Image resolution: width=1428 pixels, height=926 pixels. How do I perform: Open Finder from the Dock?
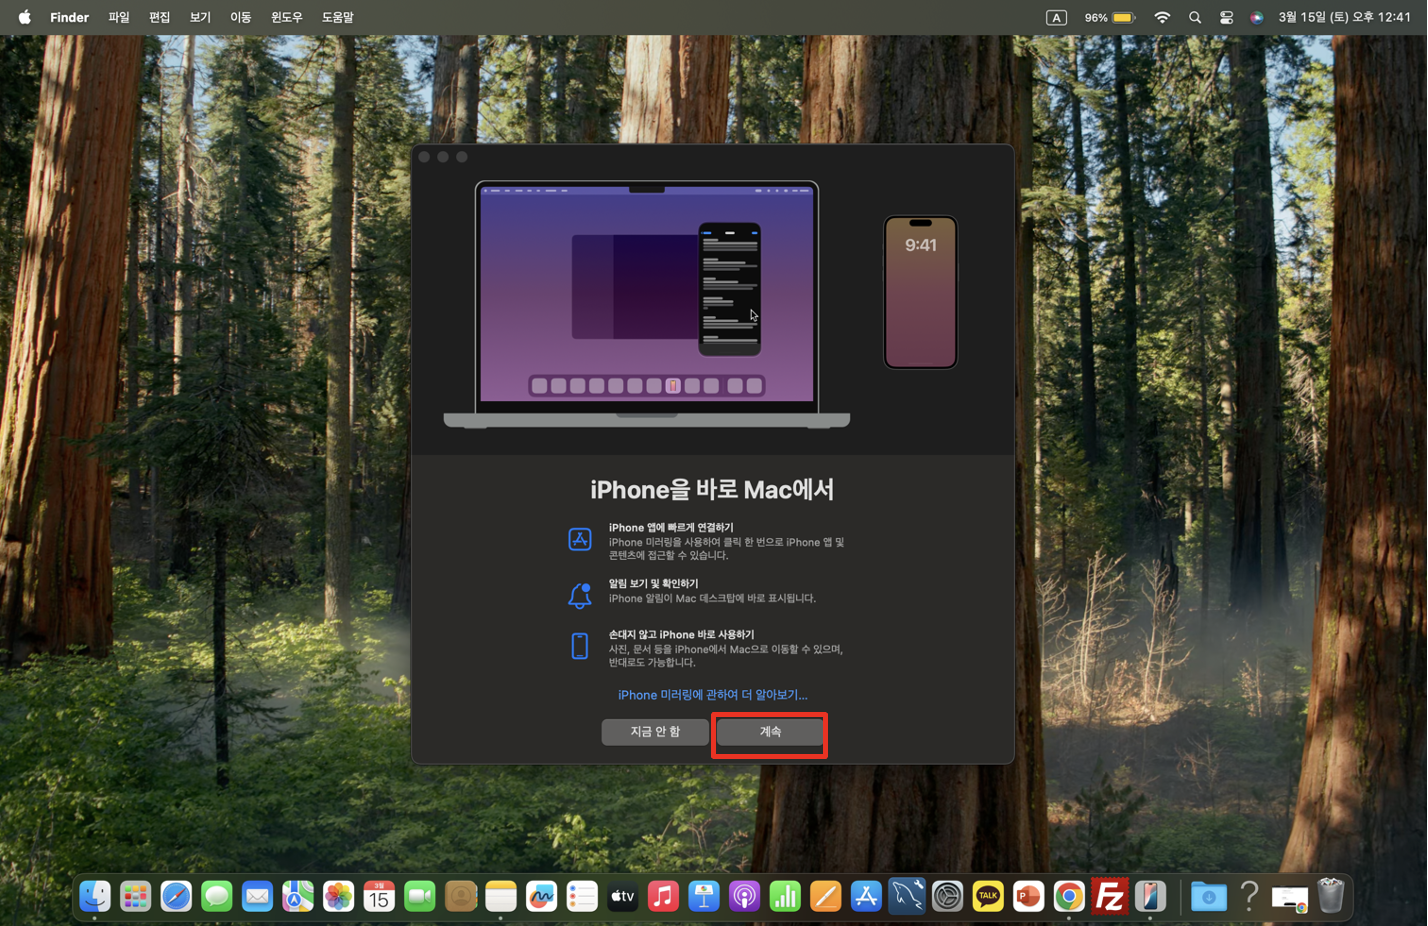tap(95, 897)
